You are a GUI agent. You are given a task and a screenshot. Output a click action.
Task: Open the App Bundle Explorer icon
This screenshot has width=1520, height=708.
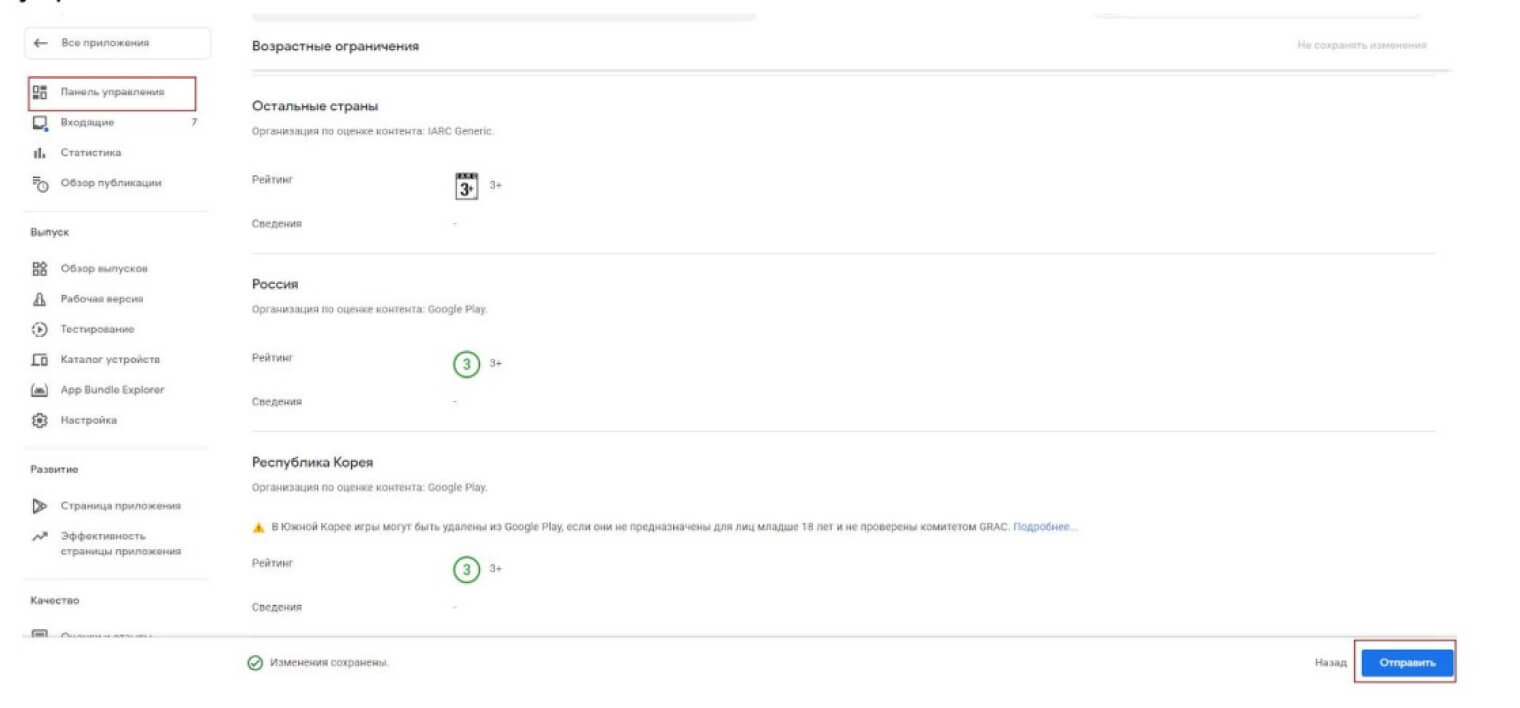click(40, 390)
